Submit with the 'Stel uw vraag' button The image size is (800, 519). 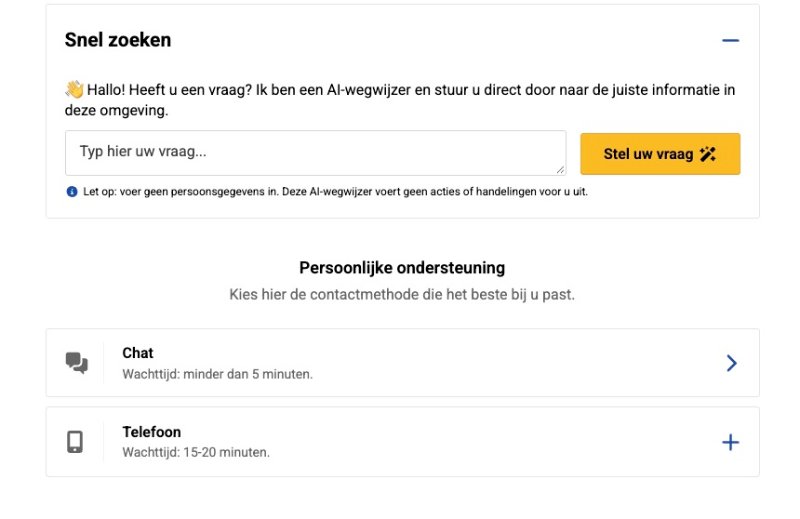pyautogui.click(x=660, y=154)
